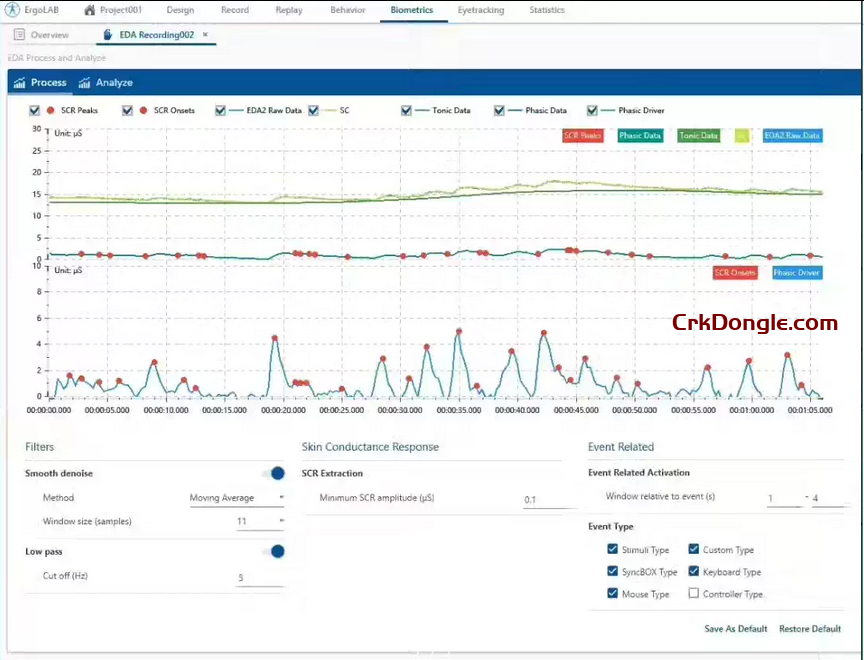Click the SCR Peaks red legend tag

tap(582, 135)
